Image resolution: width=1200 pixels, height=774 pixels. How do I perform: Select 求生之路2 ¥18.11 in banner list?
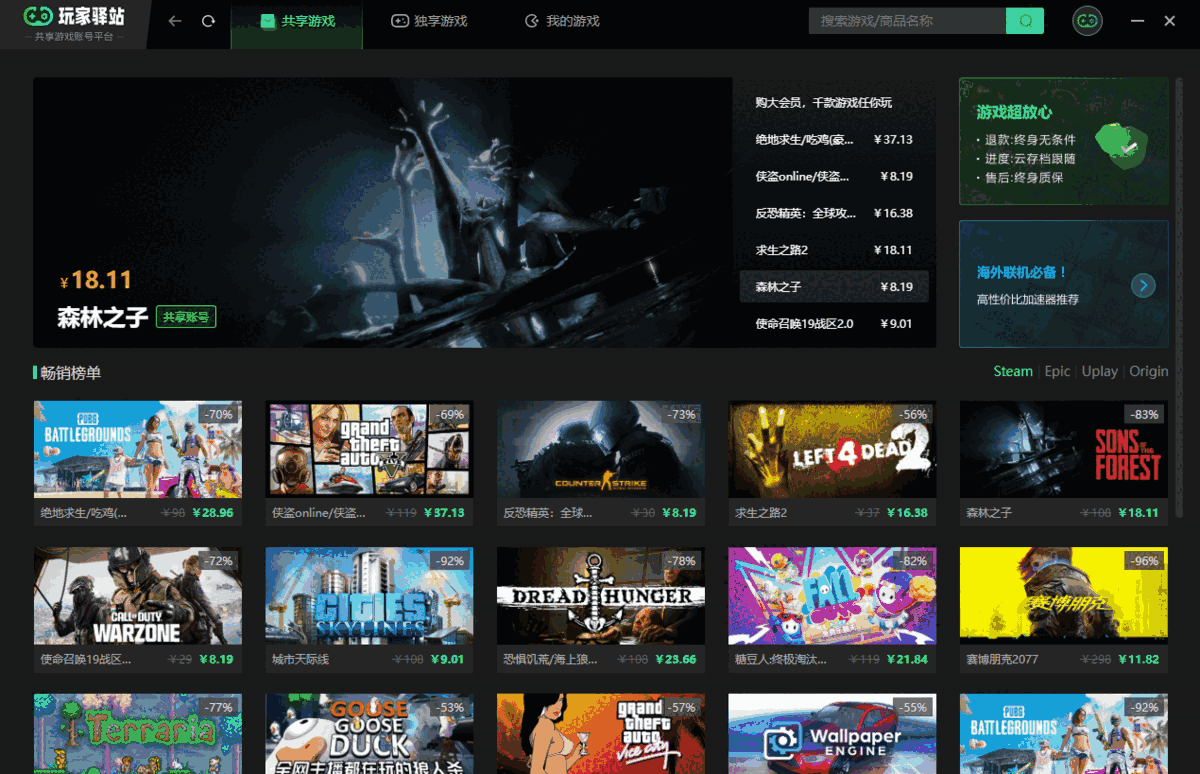coord(834,250)
